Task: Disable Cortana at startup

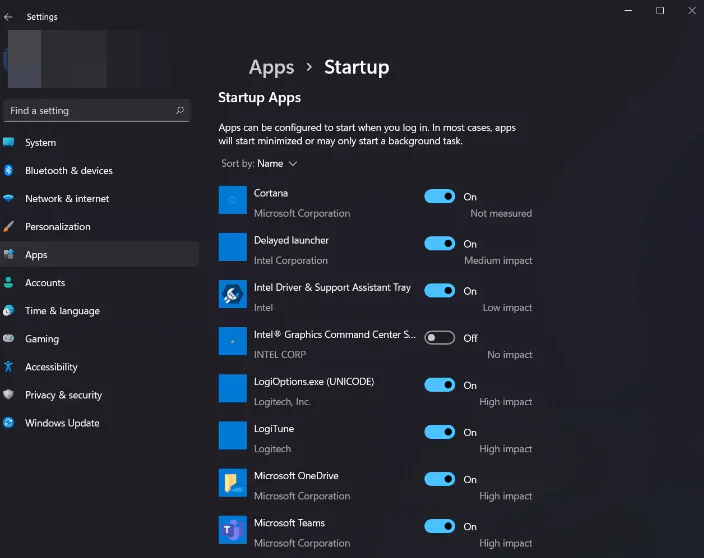Action: [439, 197]
